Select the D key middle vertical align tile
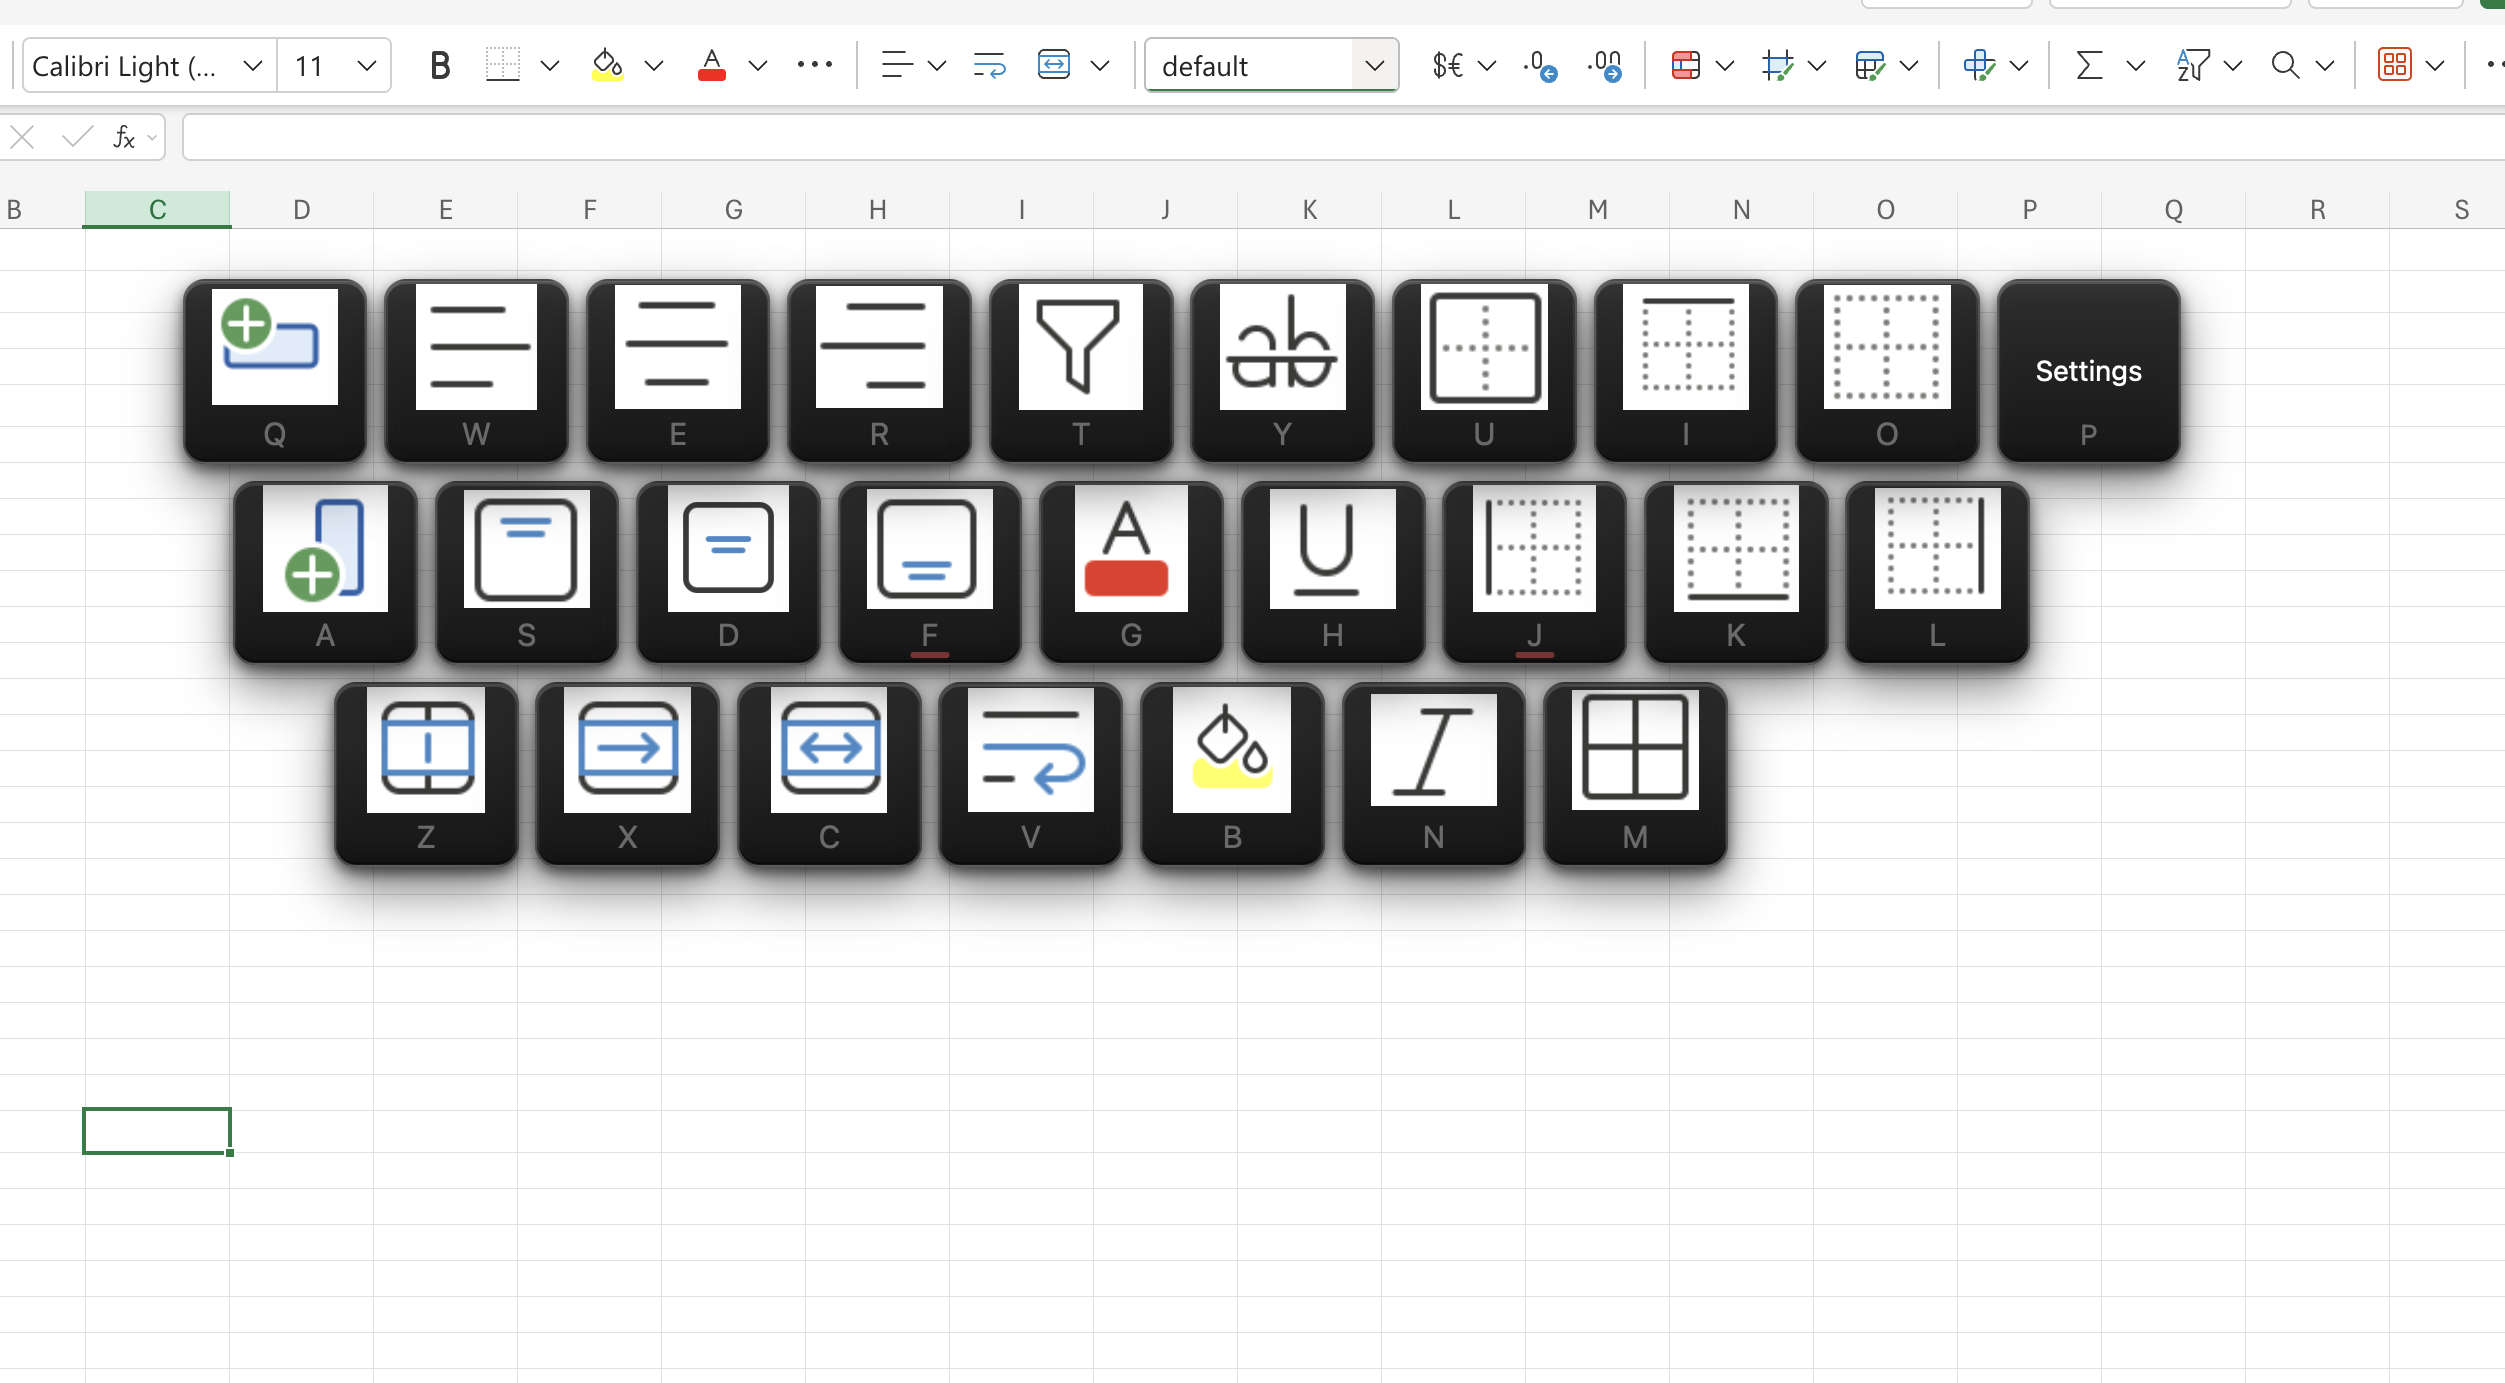The width and height of the screenshot is (2505, 1383). click(x=728, y=572)
